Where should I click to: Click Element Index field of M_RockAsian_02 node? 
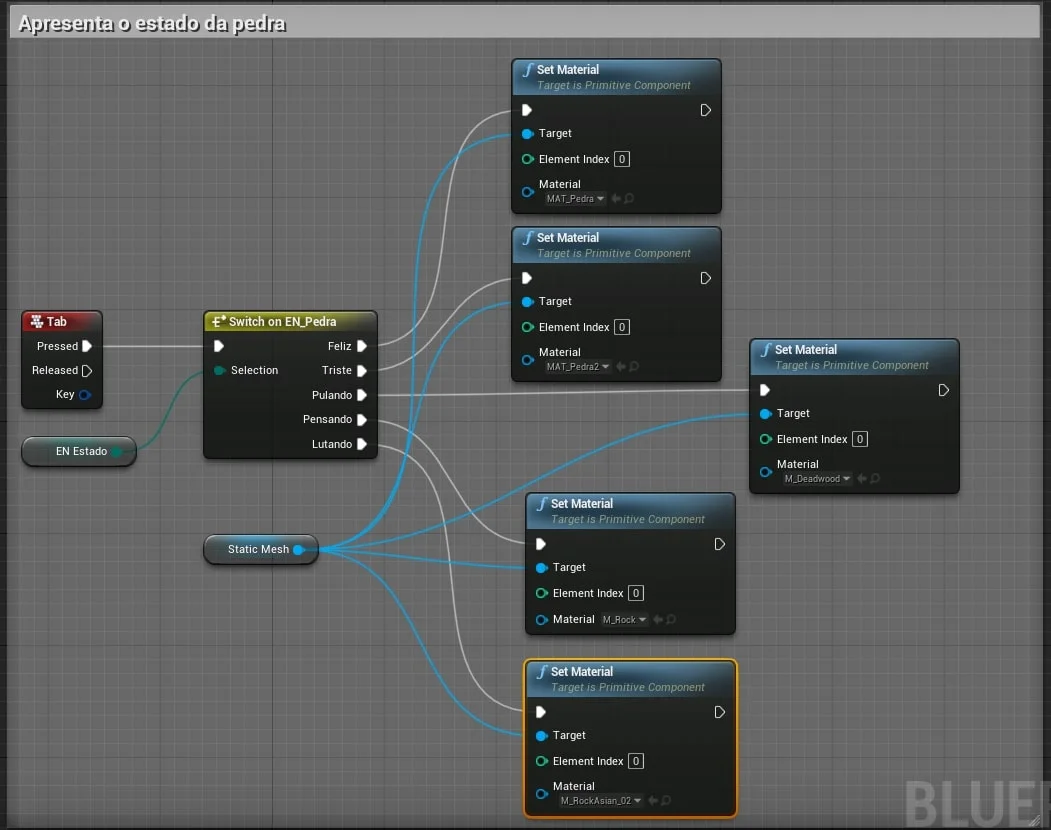click(x=636, y=761)
